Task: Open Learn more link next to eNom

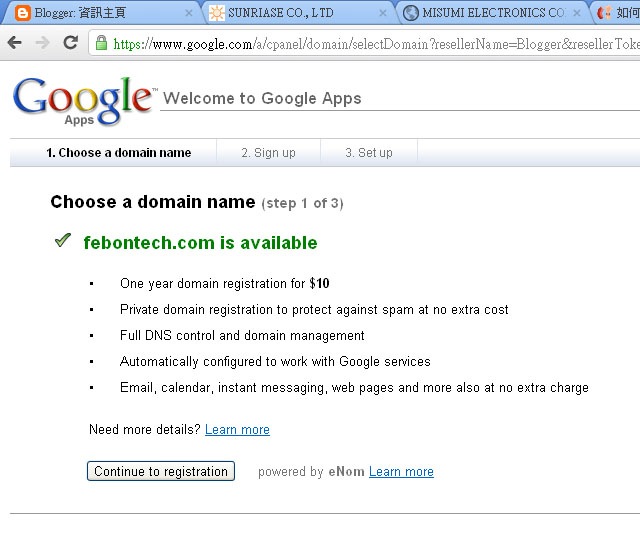Action: click(x=401, y=472)
